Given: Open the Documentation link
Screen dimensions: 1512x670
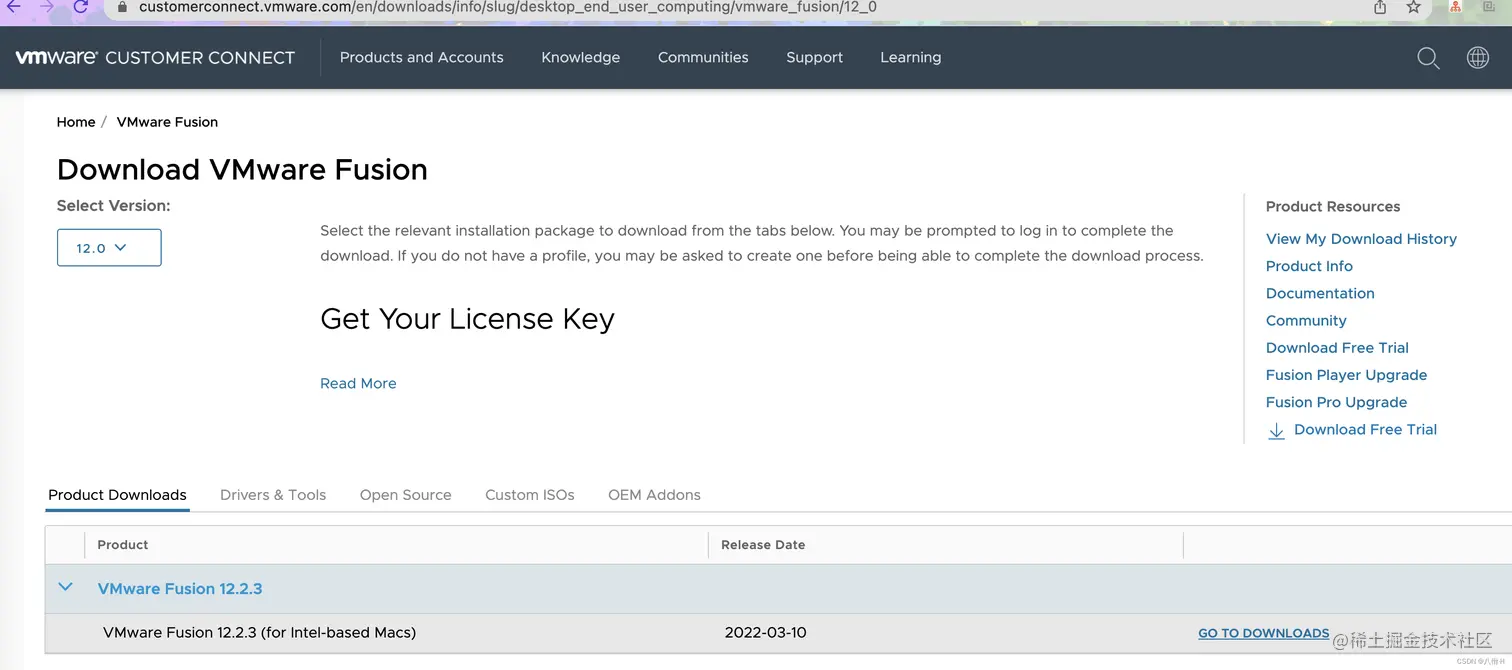Looking at the screenshot, I should (x=1320, y=293).
